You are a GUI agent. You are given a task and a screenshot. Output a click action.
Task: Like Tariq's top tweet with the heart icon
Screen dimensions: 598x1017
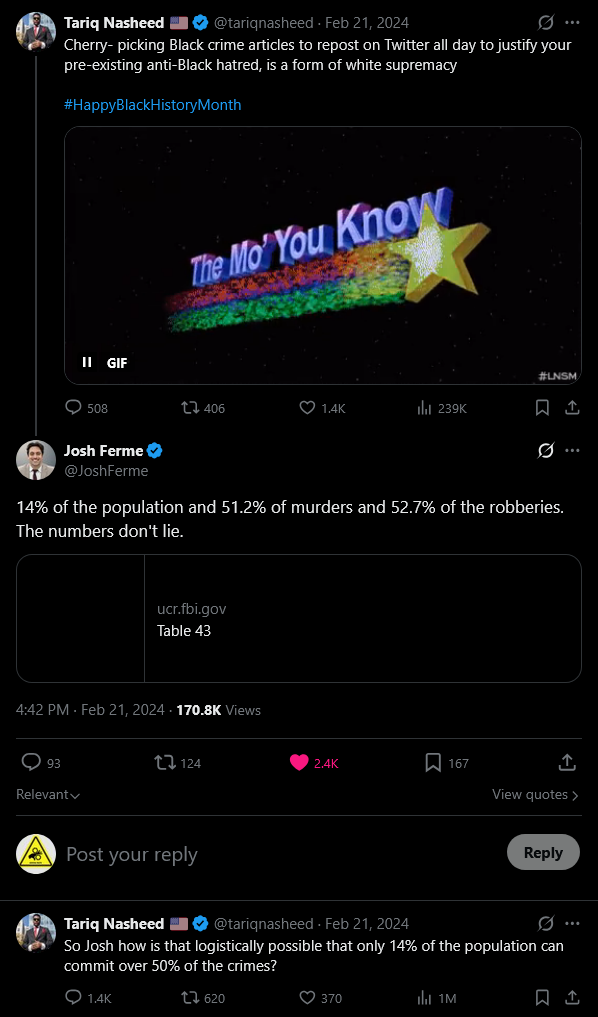(309, 407)
